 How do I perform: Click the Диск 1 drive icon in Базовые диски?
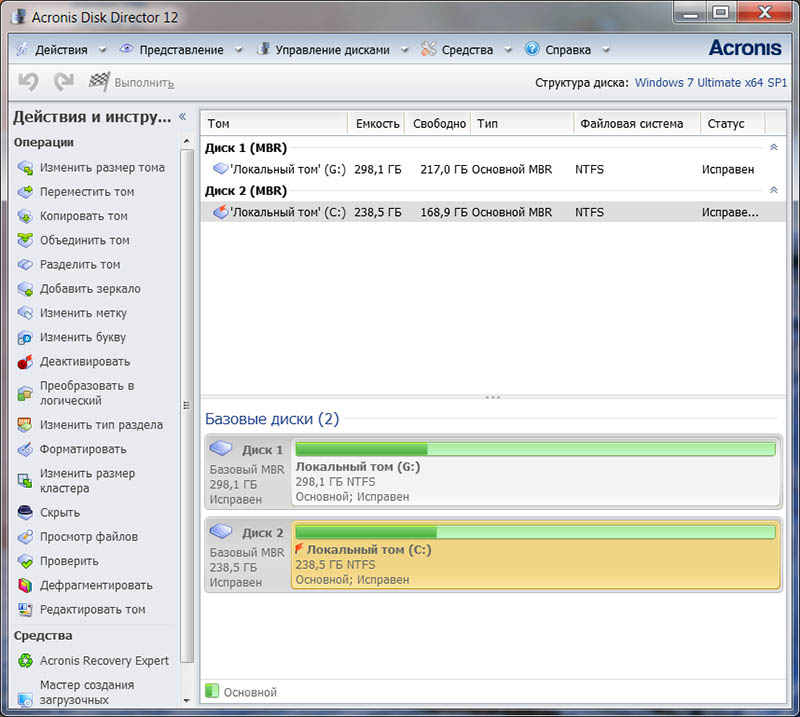221,449
